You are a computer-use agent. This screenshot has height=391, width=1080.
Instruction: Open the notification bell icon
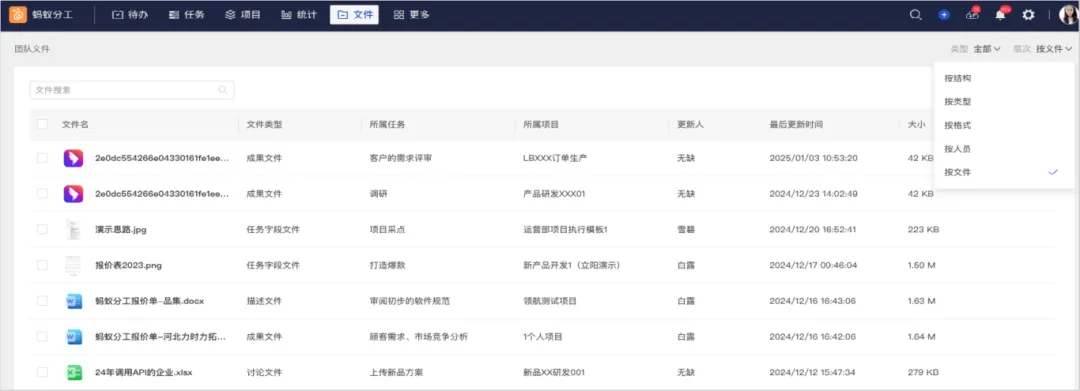1000,14
